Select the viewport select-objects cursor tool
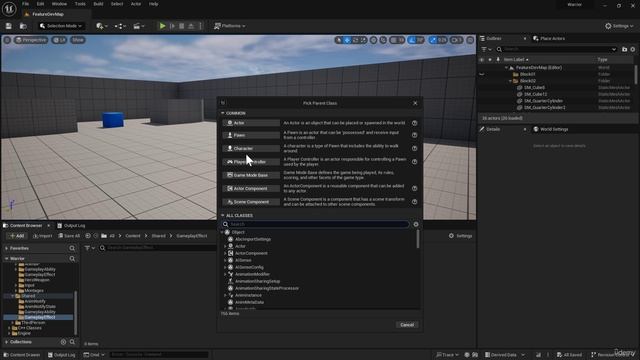The image size is (640, 360). click(338, 40)
